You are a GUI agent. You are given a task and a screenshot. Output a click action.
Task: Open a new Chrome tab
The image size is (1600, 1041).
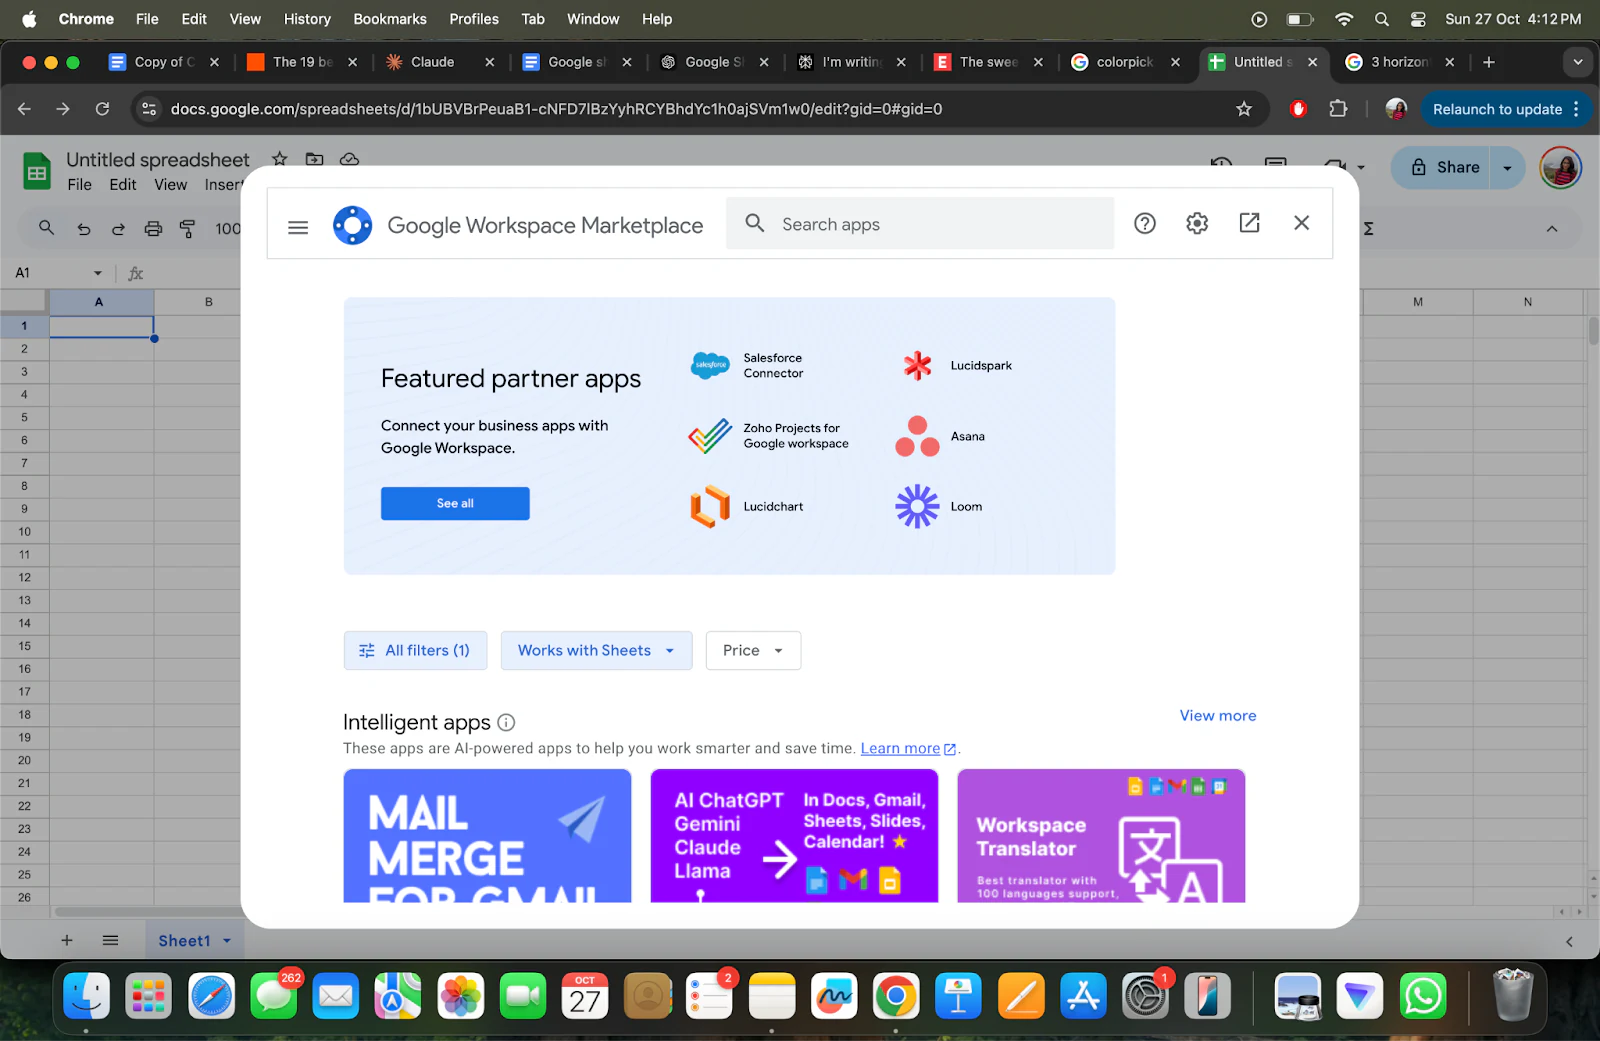(x=1488, y=62)
